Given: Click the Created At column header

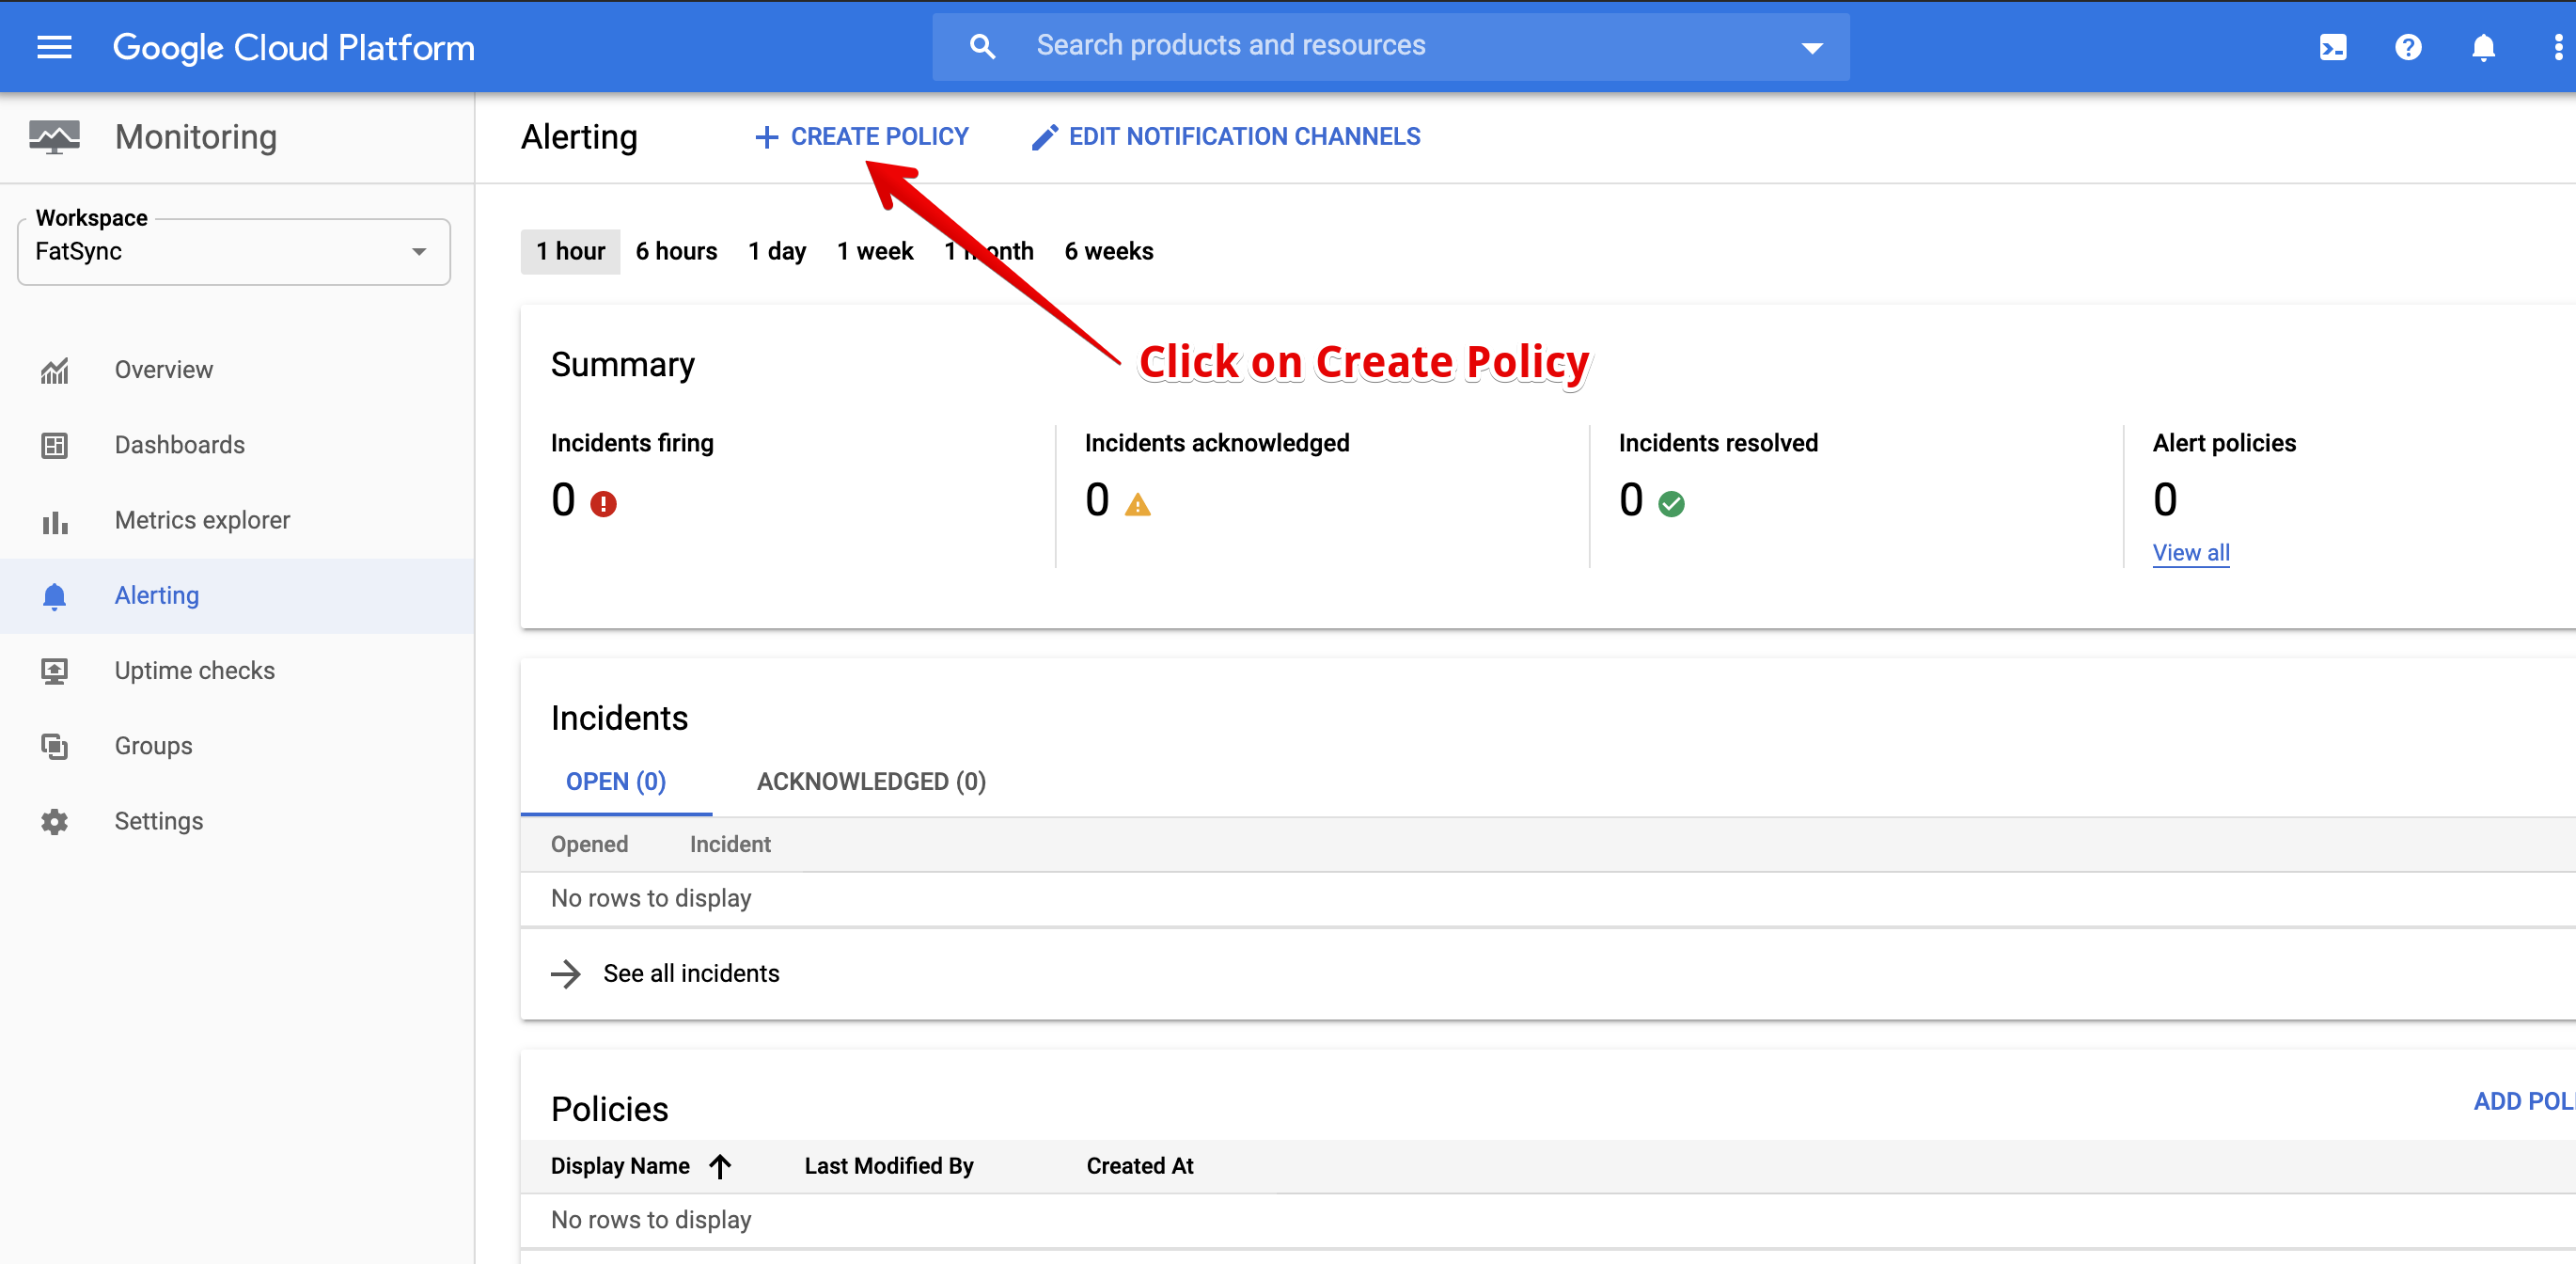Looking at the screenshot, I should [1140, 1166].
